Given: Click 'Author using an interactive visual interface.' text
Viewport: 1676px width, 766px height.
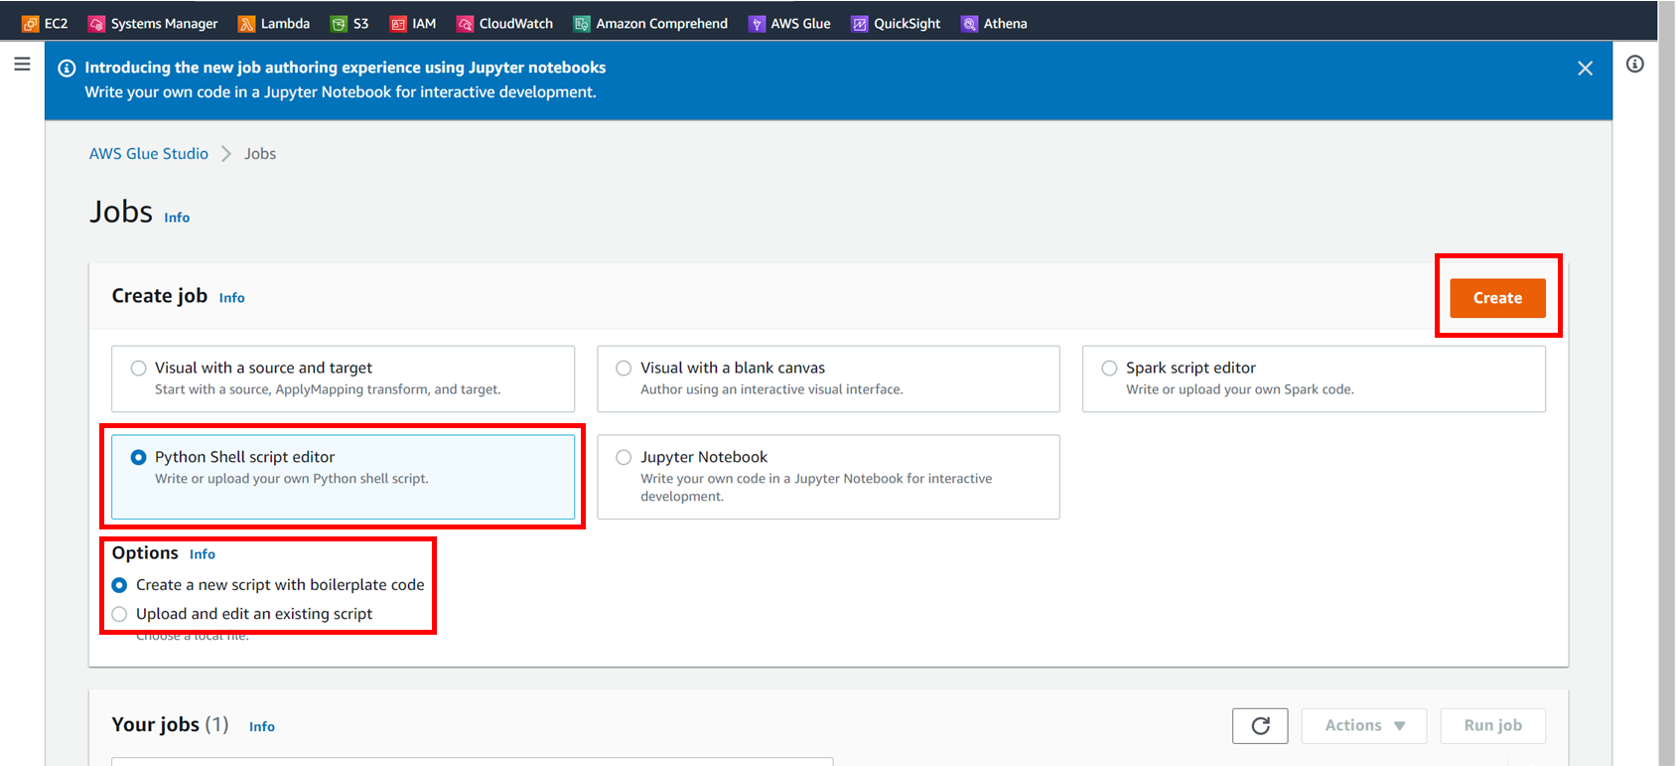Looking at the screenshot, I should point(772,390).
